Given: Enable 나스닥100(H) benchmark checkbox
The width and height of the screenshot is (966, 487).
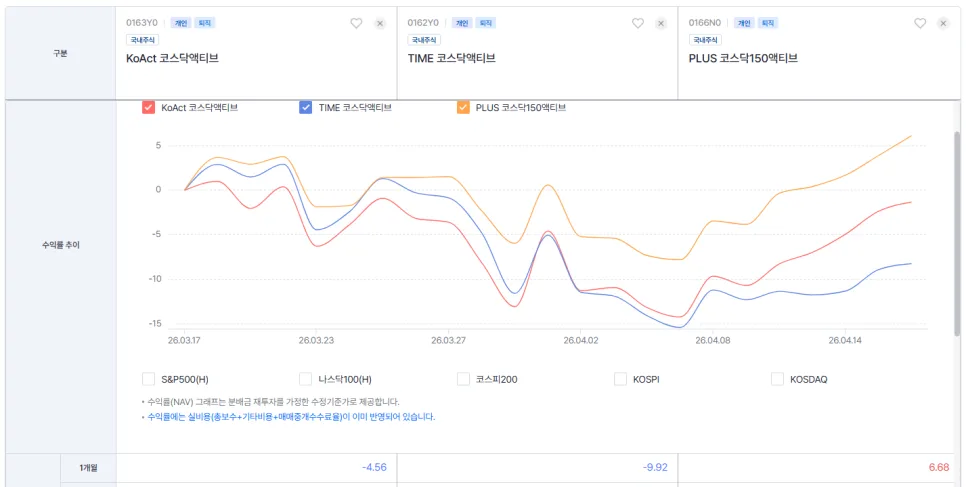Looking at the screenshot, I should click(306, 379).
